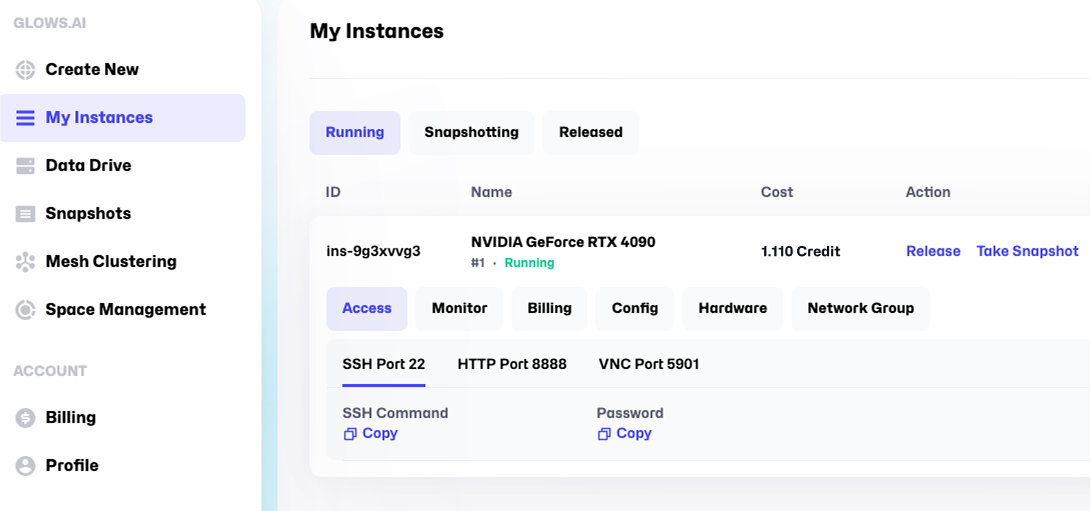Click Take Snapshot link
1091x511 pixels.
[x=1028, y=251]
